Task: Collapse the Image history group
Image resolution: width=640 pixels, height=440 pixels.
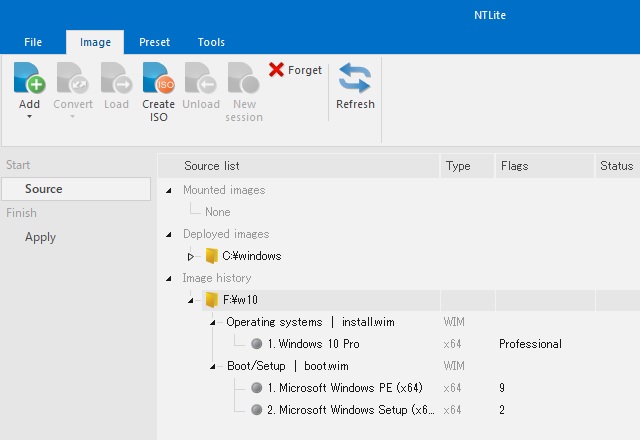Action: point(169,278)
